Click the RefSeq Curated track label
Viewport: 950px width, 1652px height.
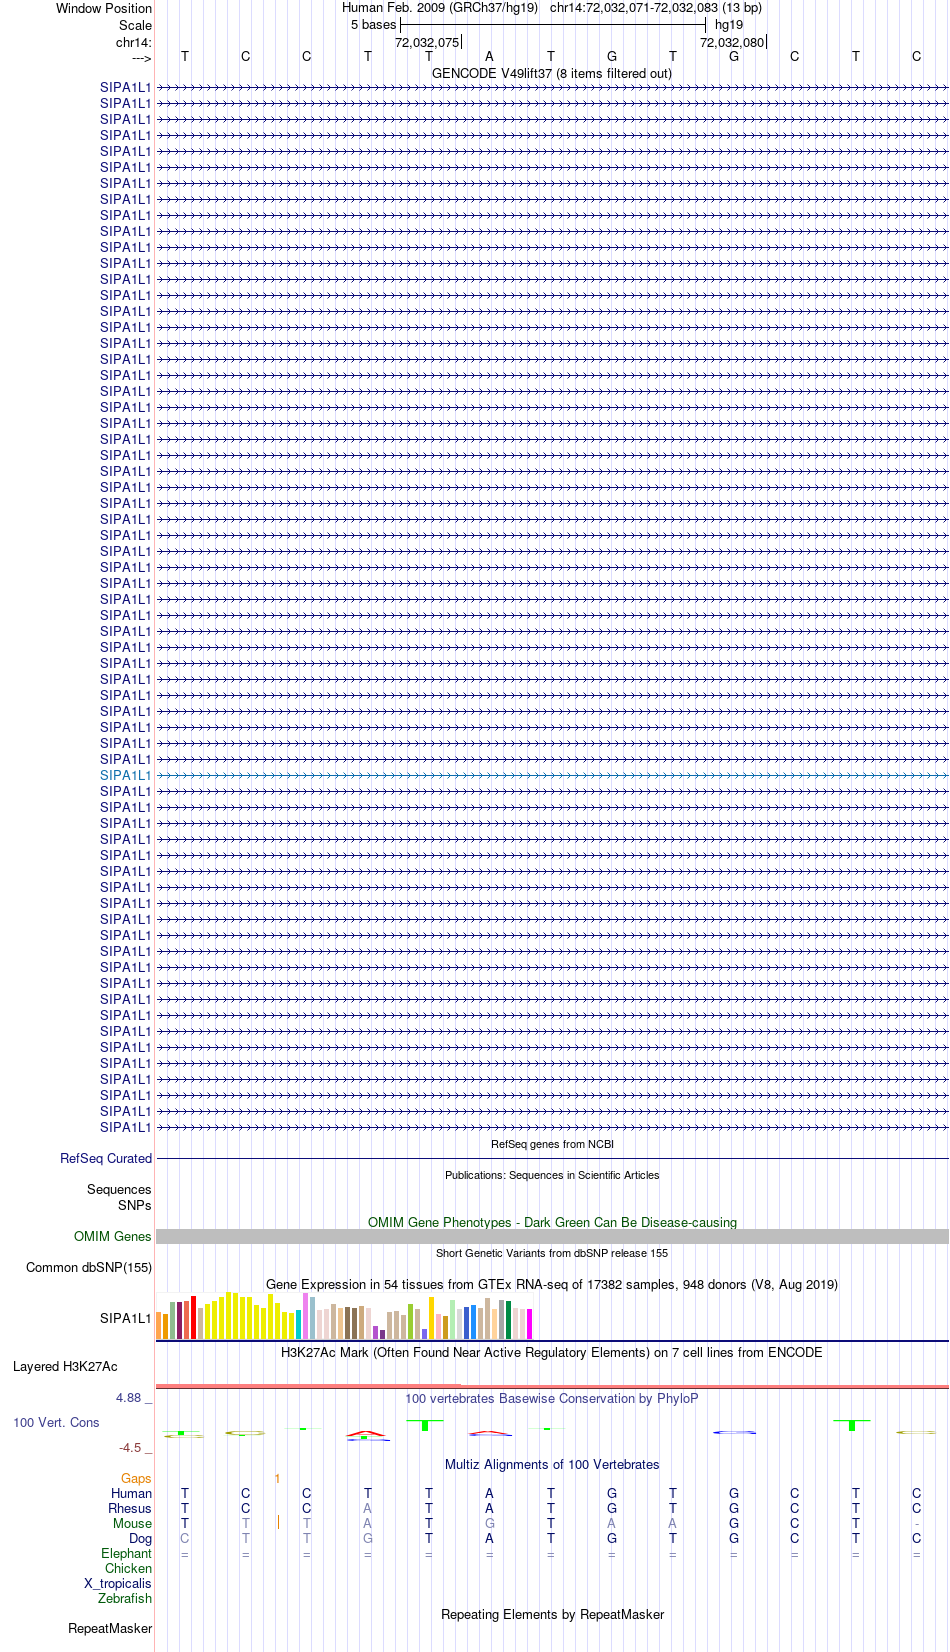coord(106,1158)
